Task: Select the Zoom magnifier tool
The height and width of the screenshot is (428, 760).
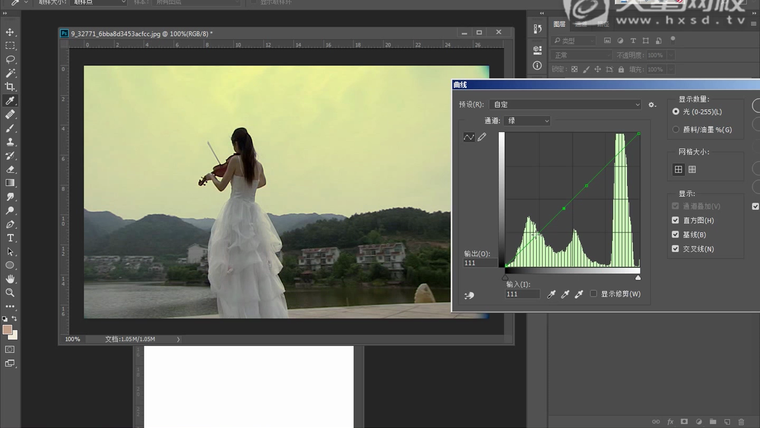Action: click(x=10, y=293)
